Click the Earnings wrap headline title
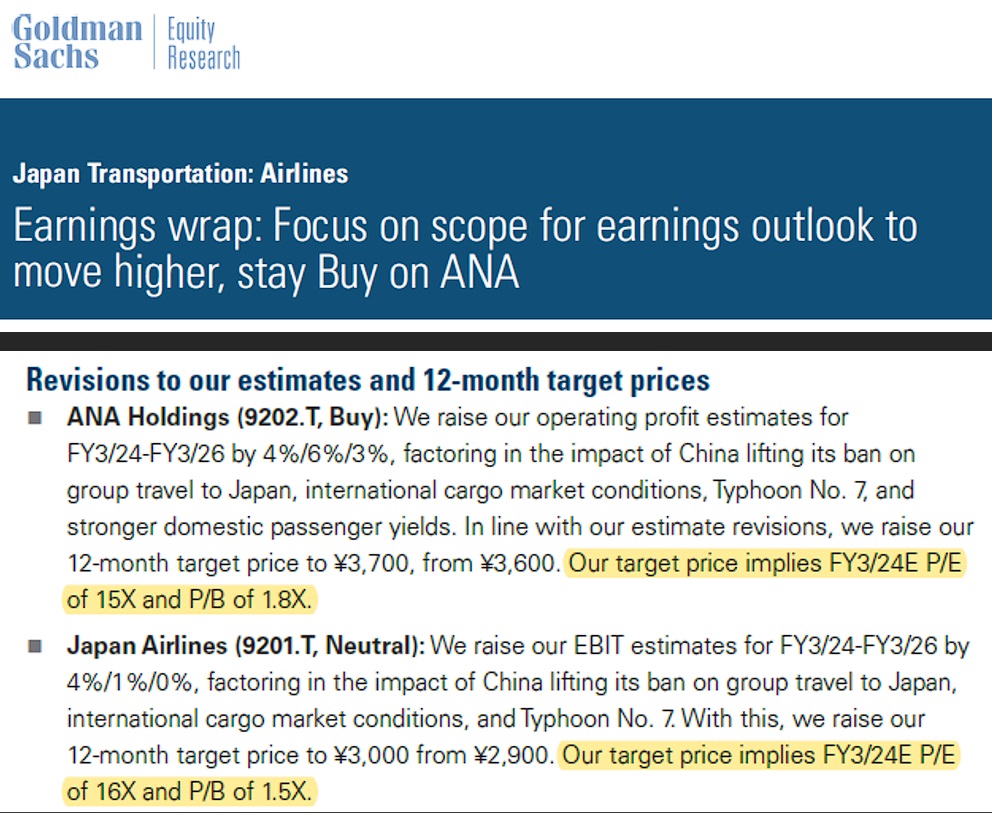Screen dimensions: 992x813 coord(465,249)
